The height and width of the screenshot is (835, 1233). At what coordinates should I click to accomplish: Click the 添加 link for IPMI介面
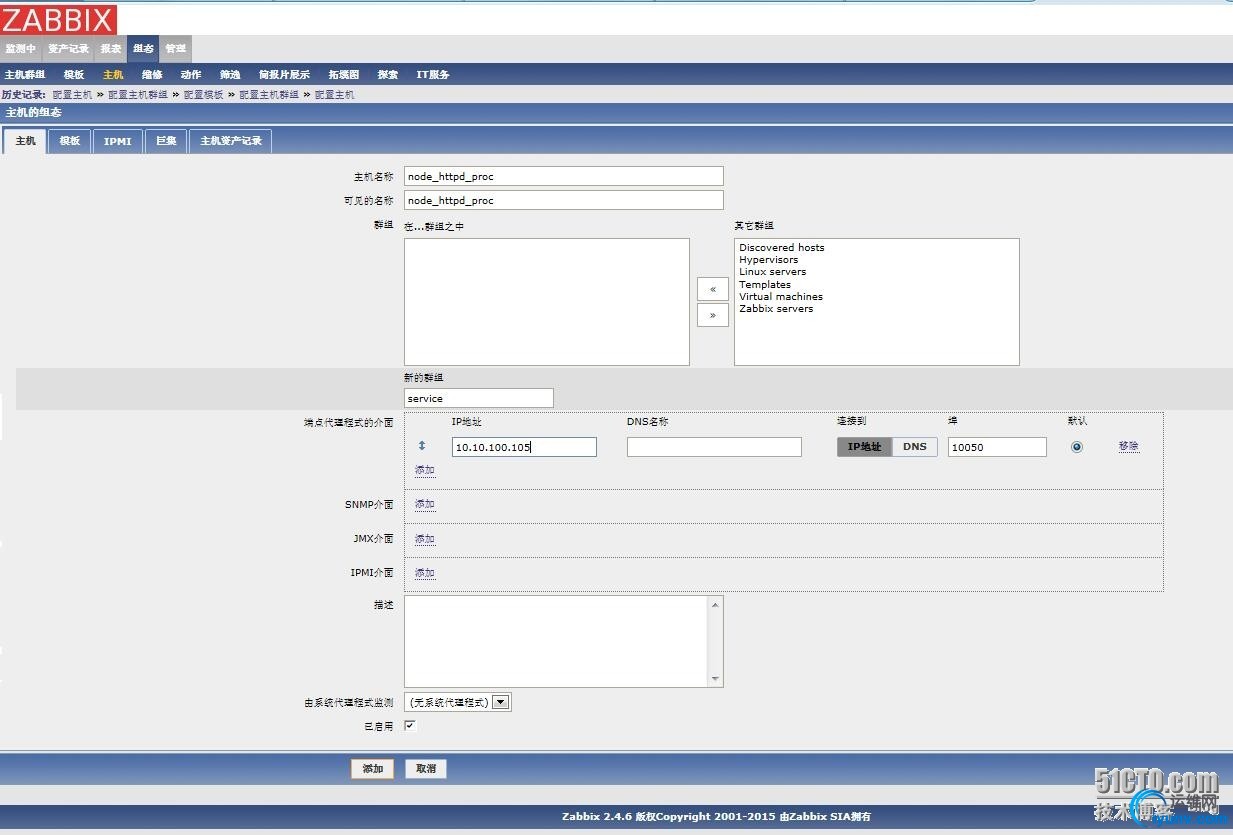pyautogui.click(x=425, y=573)
